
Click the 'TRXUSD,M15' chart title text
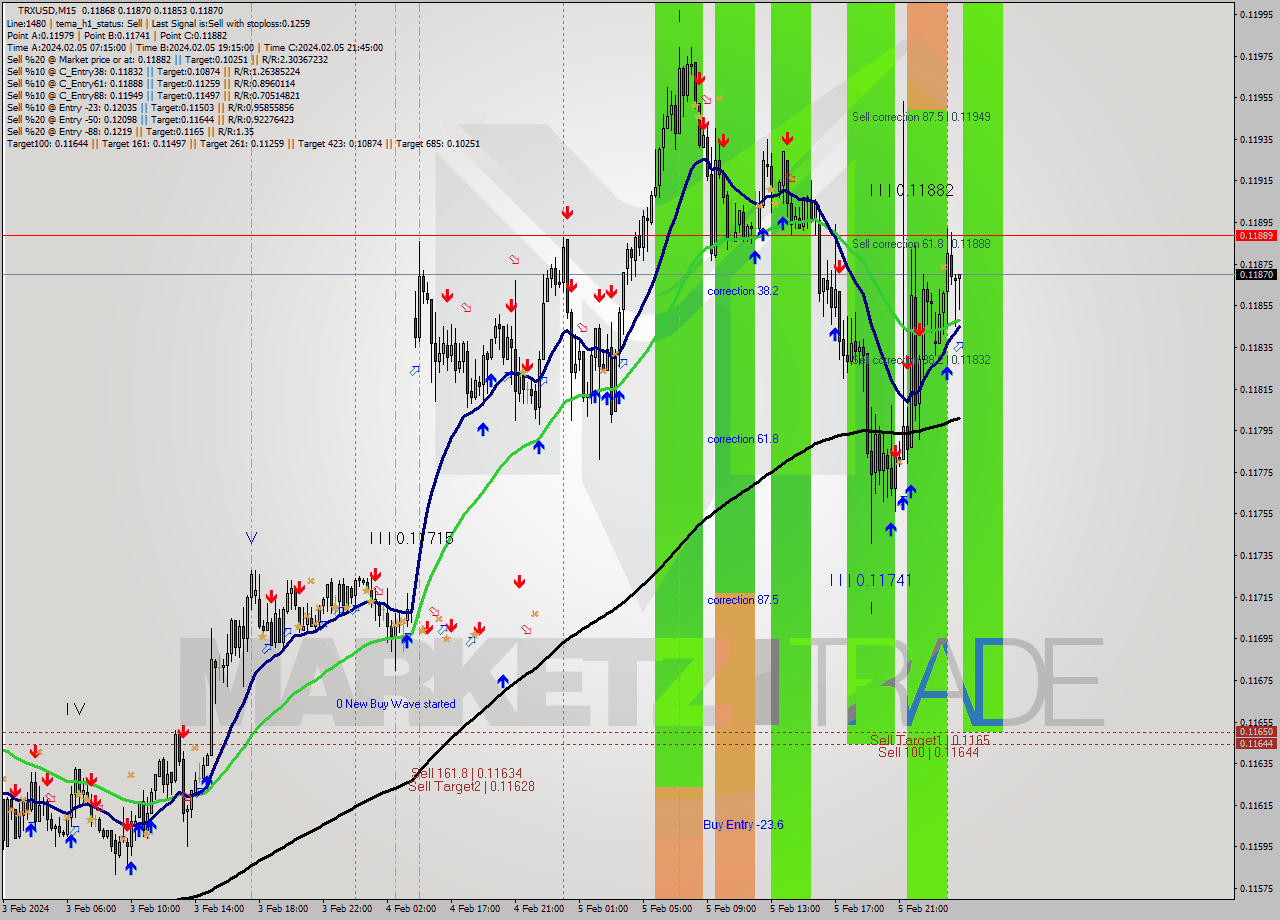pyautogui.click(x=49, y=10)
